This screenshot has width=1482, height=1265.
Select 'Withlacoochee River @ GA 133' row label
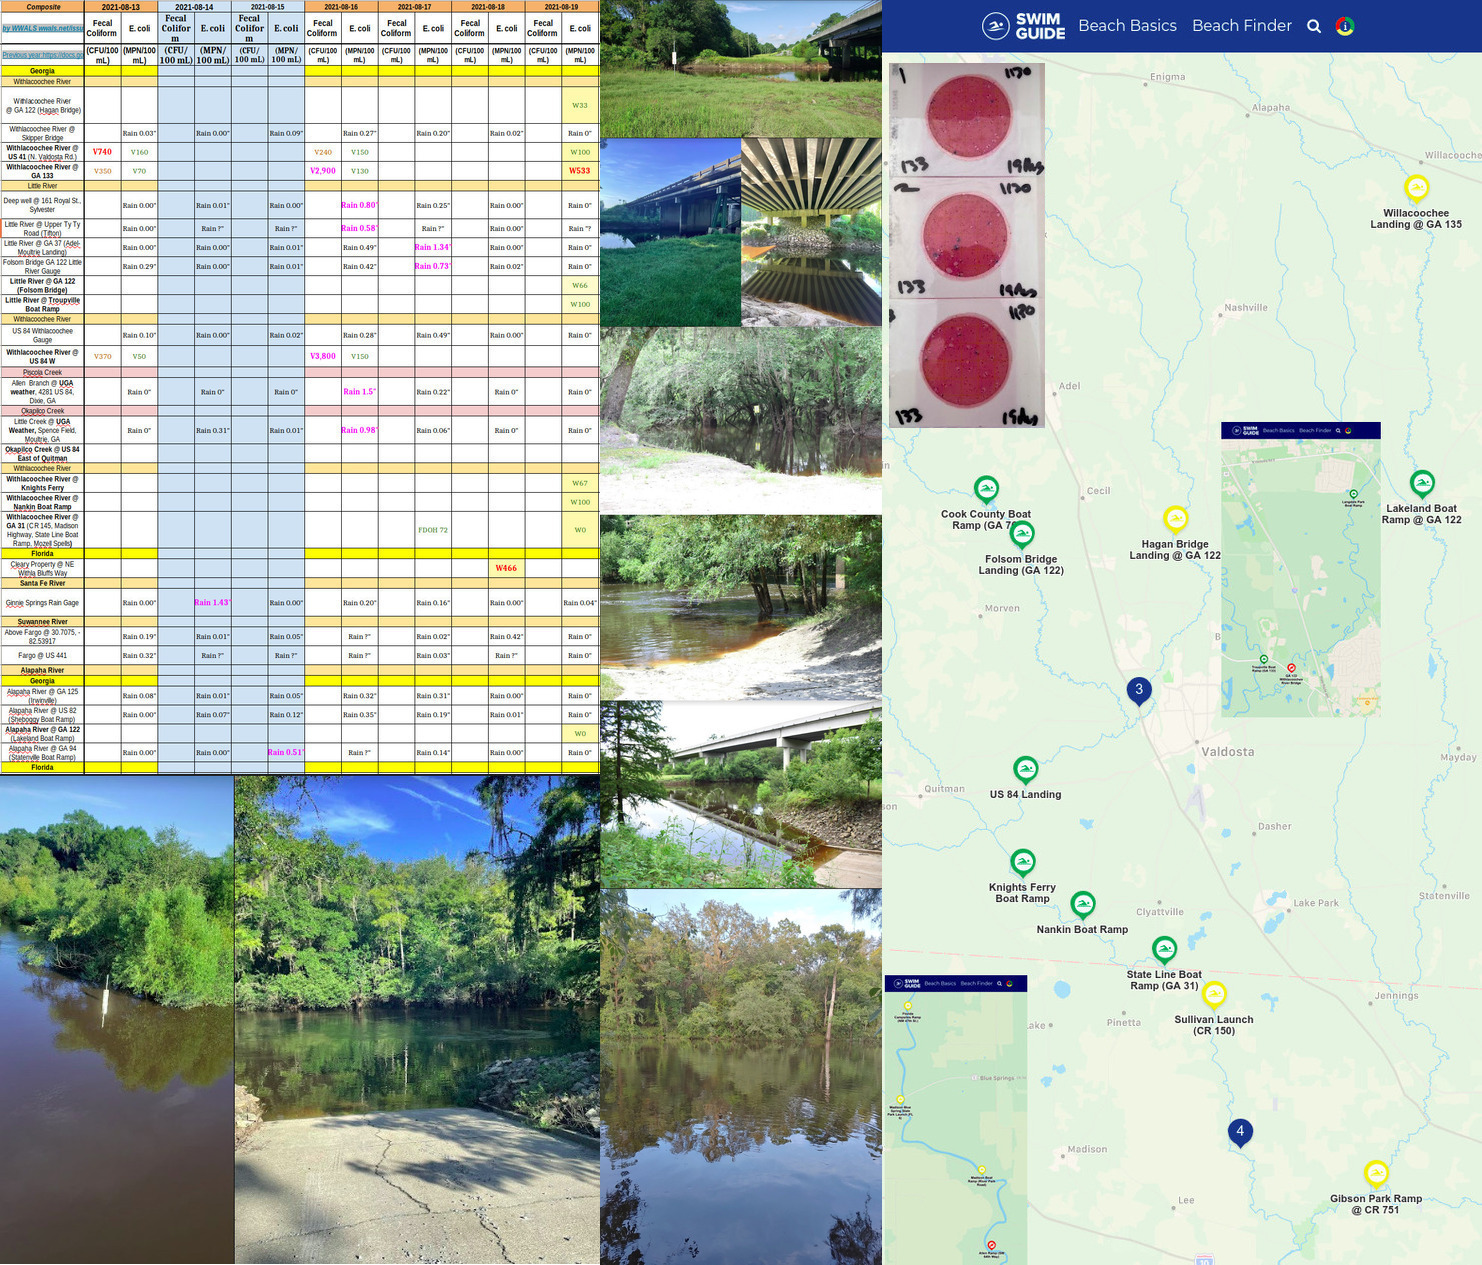42,171
